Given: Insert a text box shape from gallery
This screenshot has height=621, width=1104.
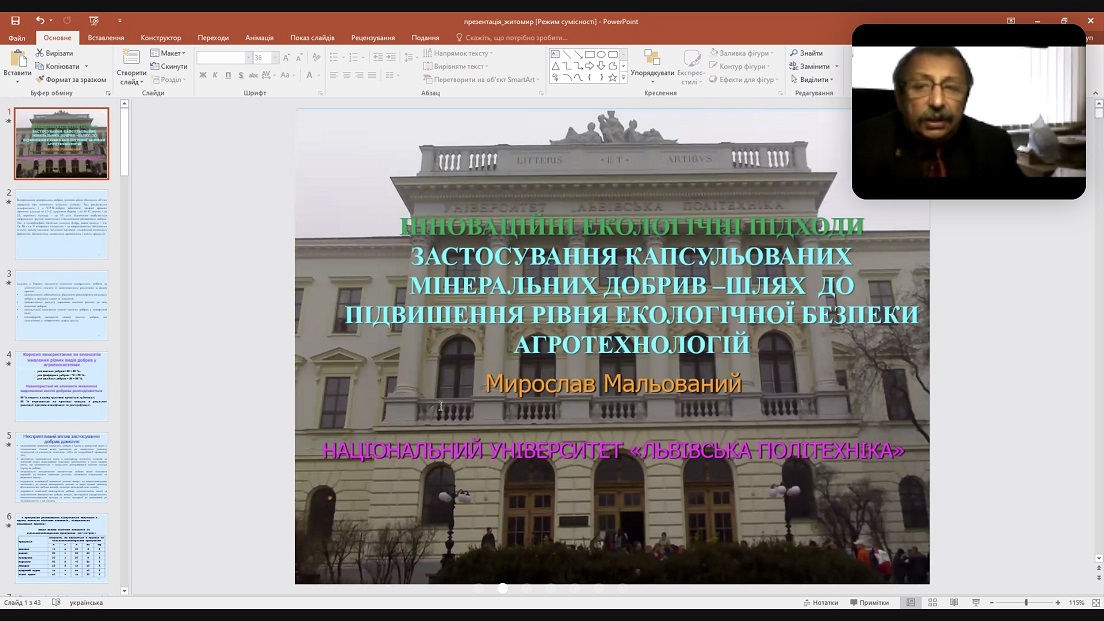Looking at the screenshot, I should (x=556, y=54).
